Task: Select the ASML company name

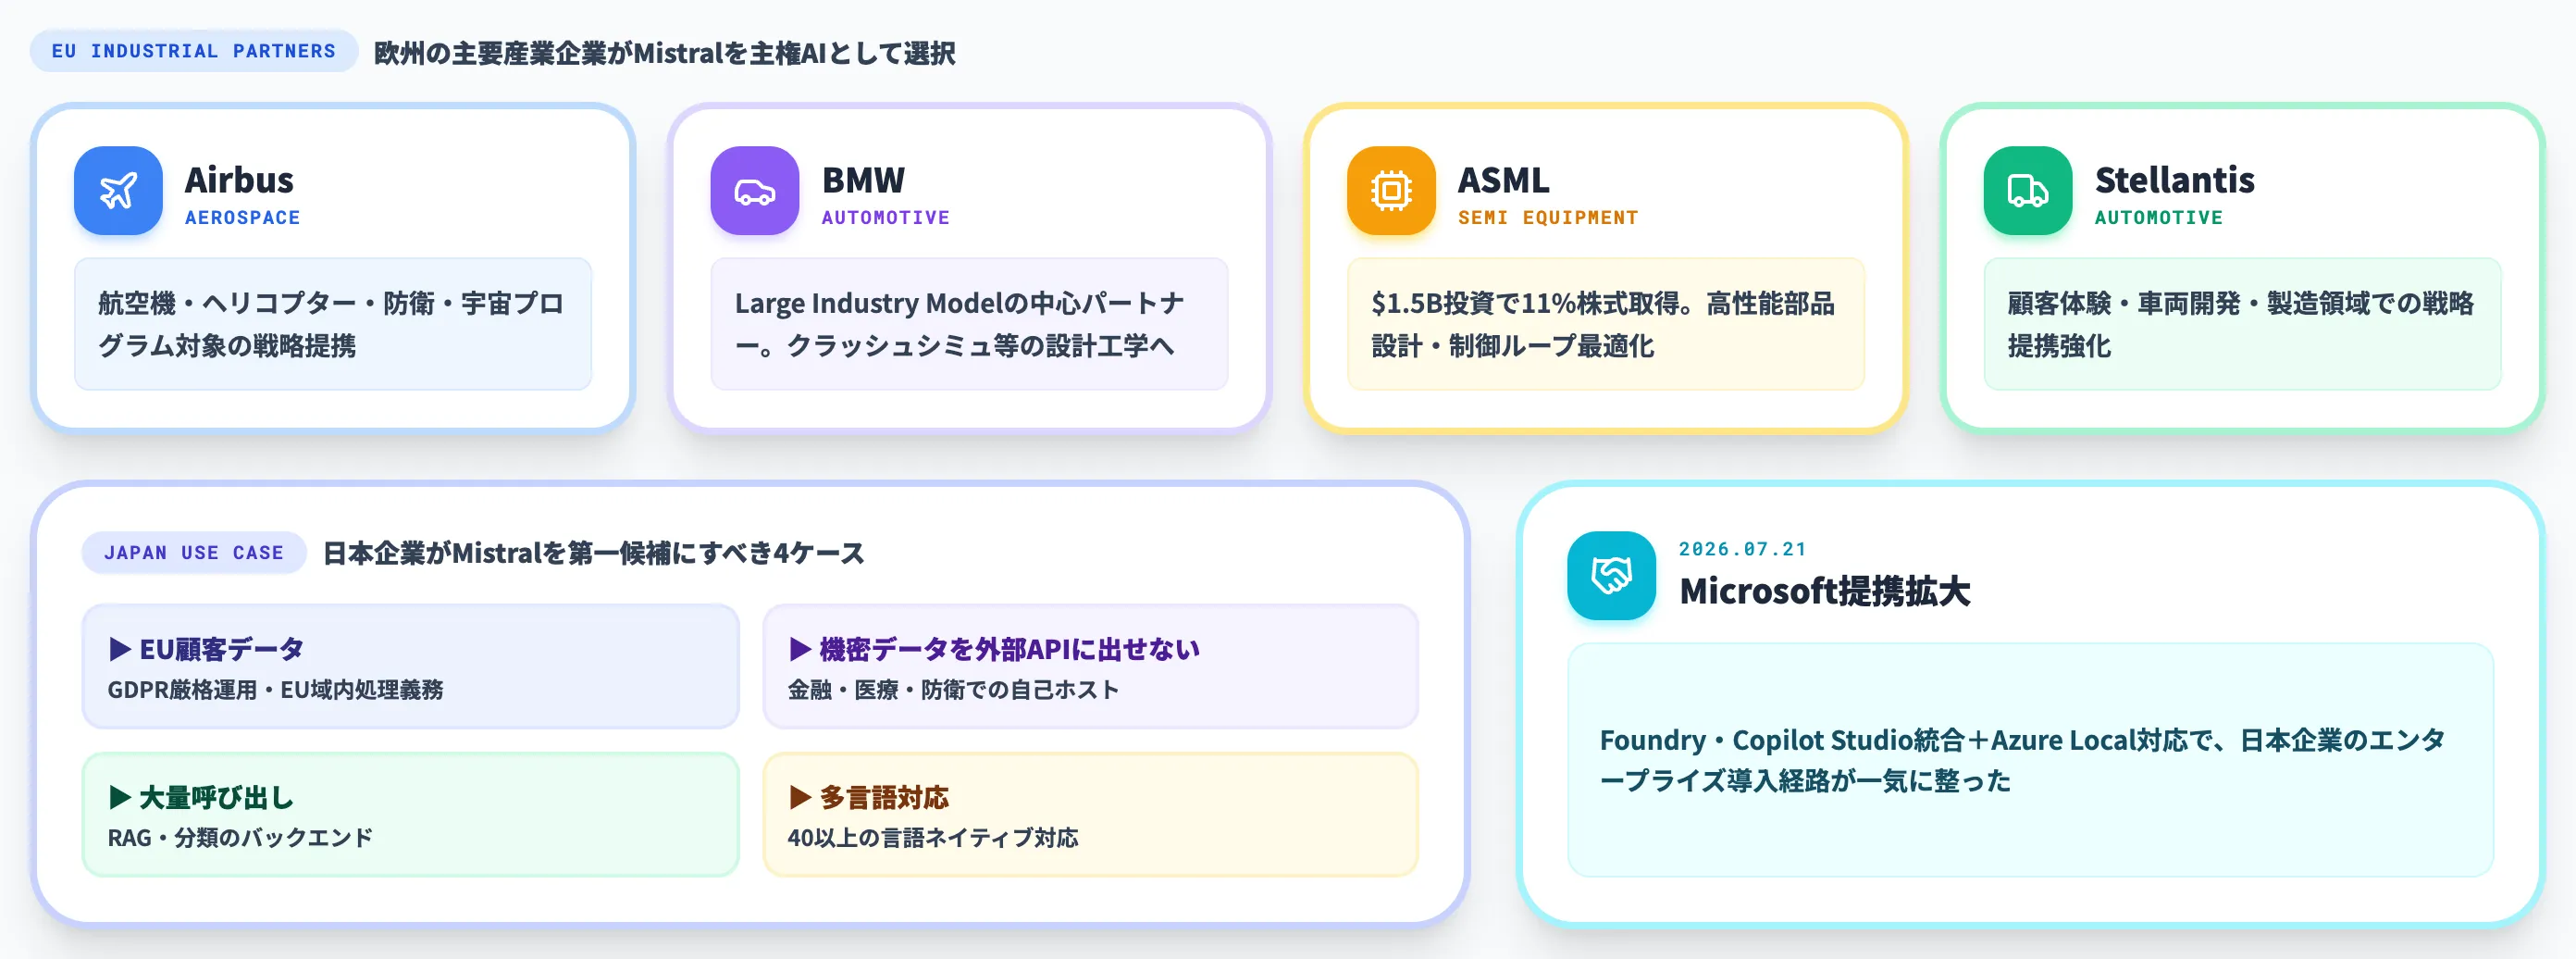Action: coord(1504,180)
